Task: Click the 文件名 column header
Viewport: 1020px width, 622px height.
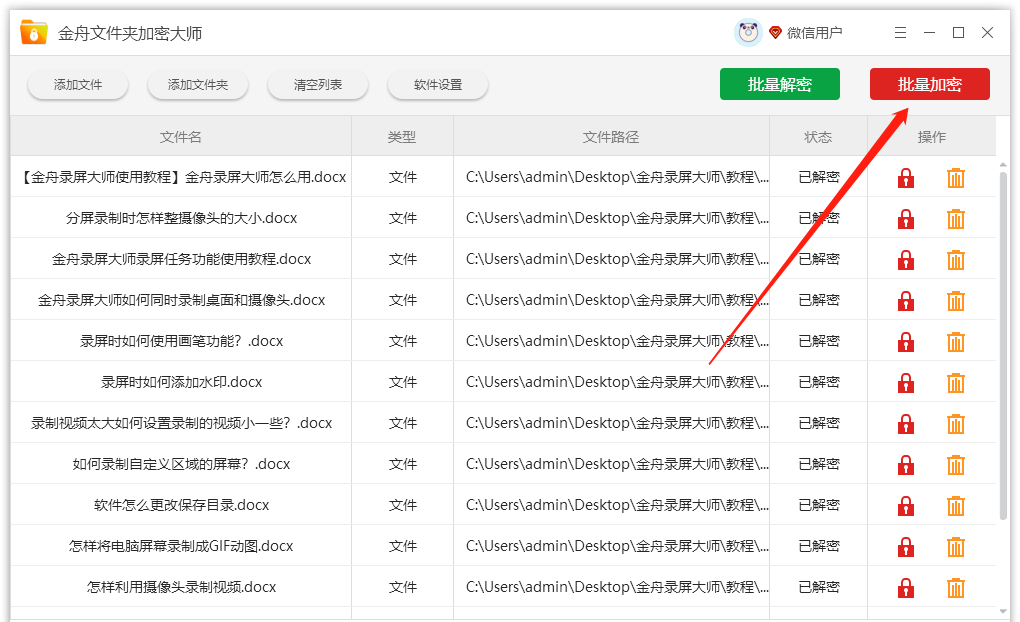Action: [x=181, y=137]
